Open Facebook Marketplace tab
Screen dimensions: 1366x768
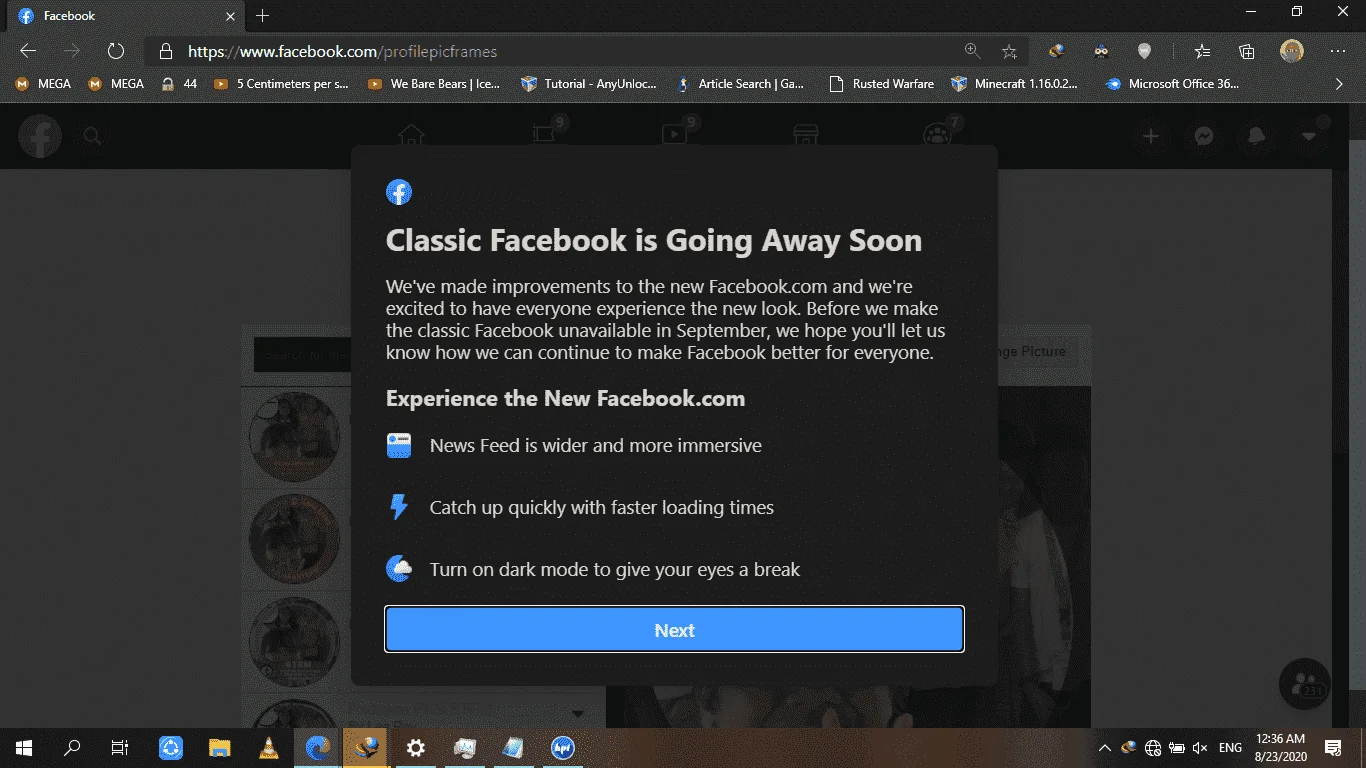pyautogui.click(x=806, y=136)
